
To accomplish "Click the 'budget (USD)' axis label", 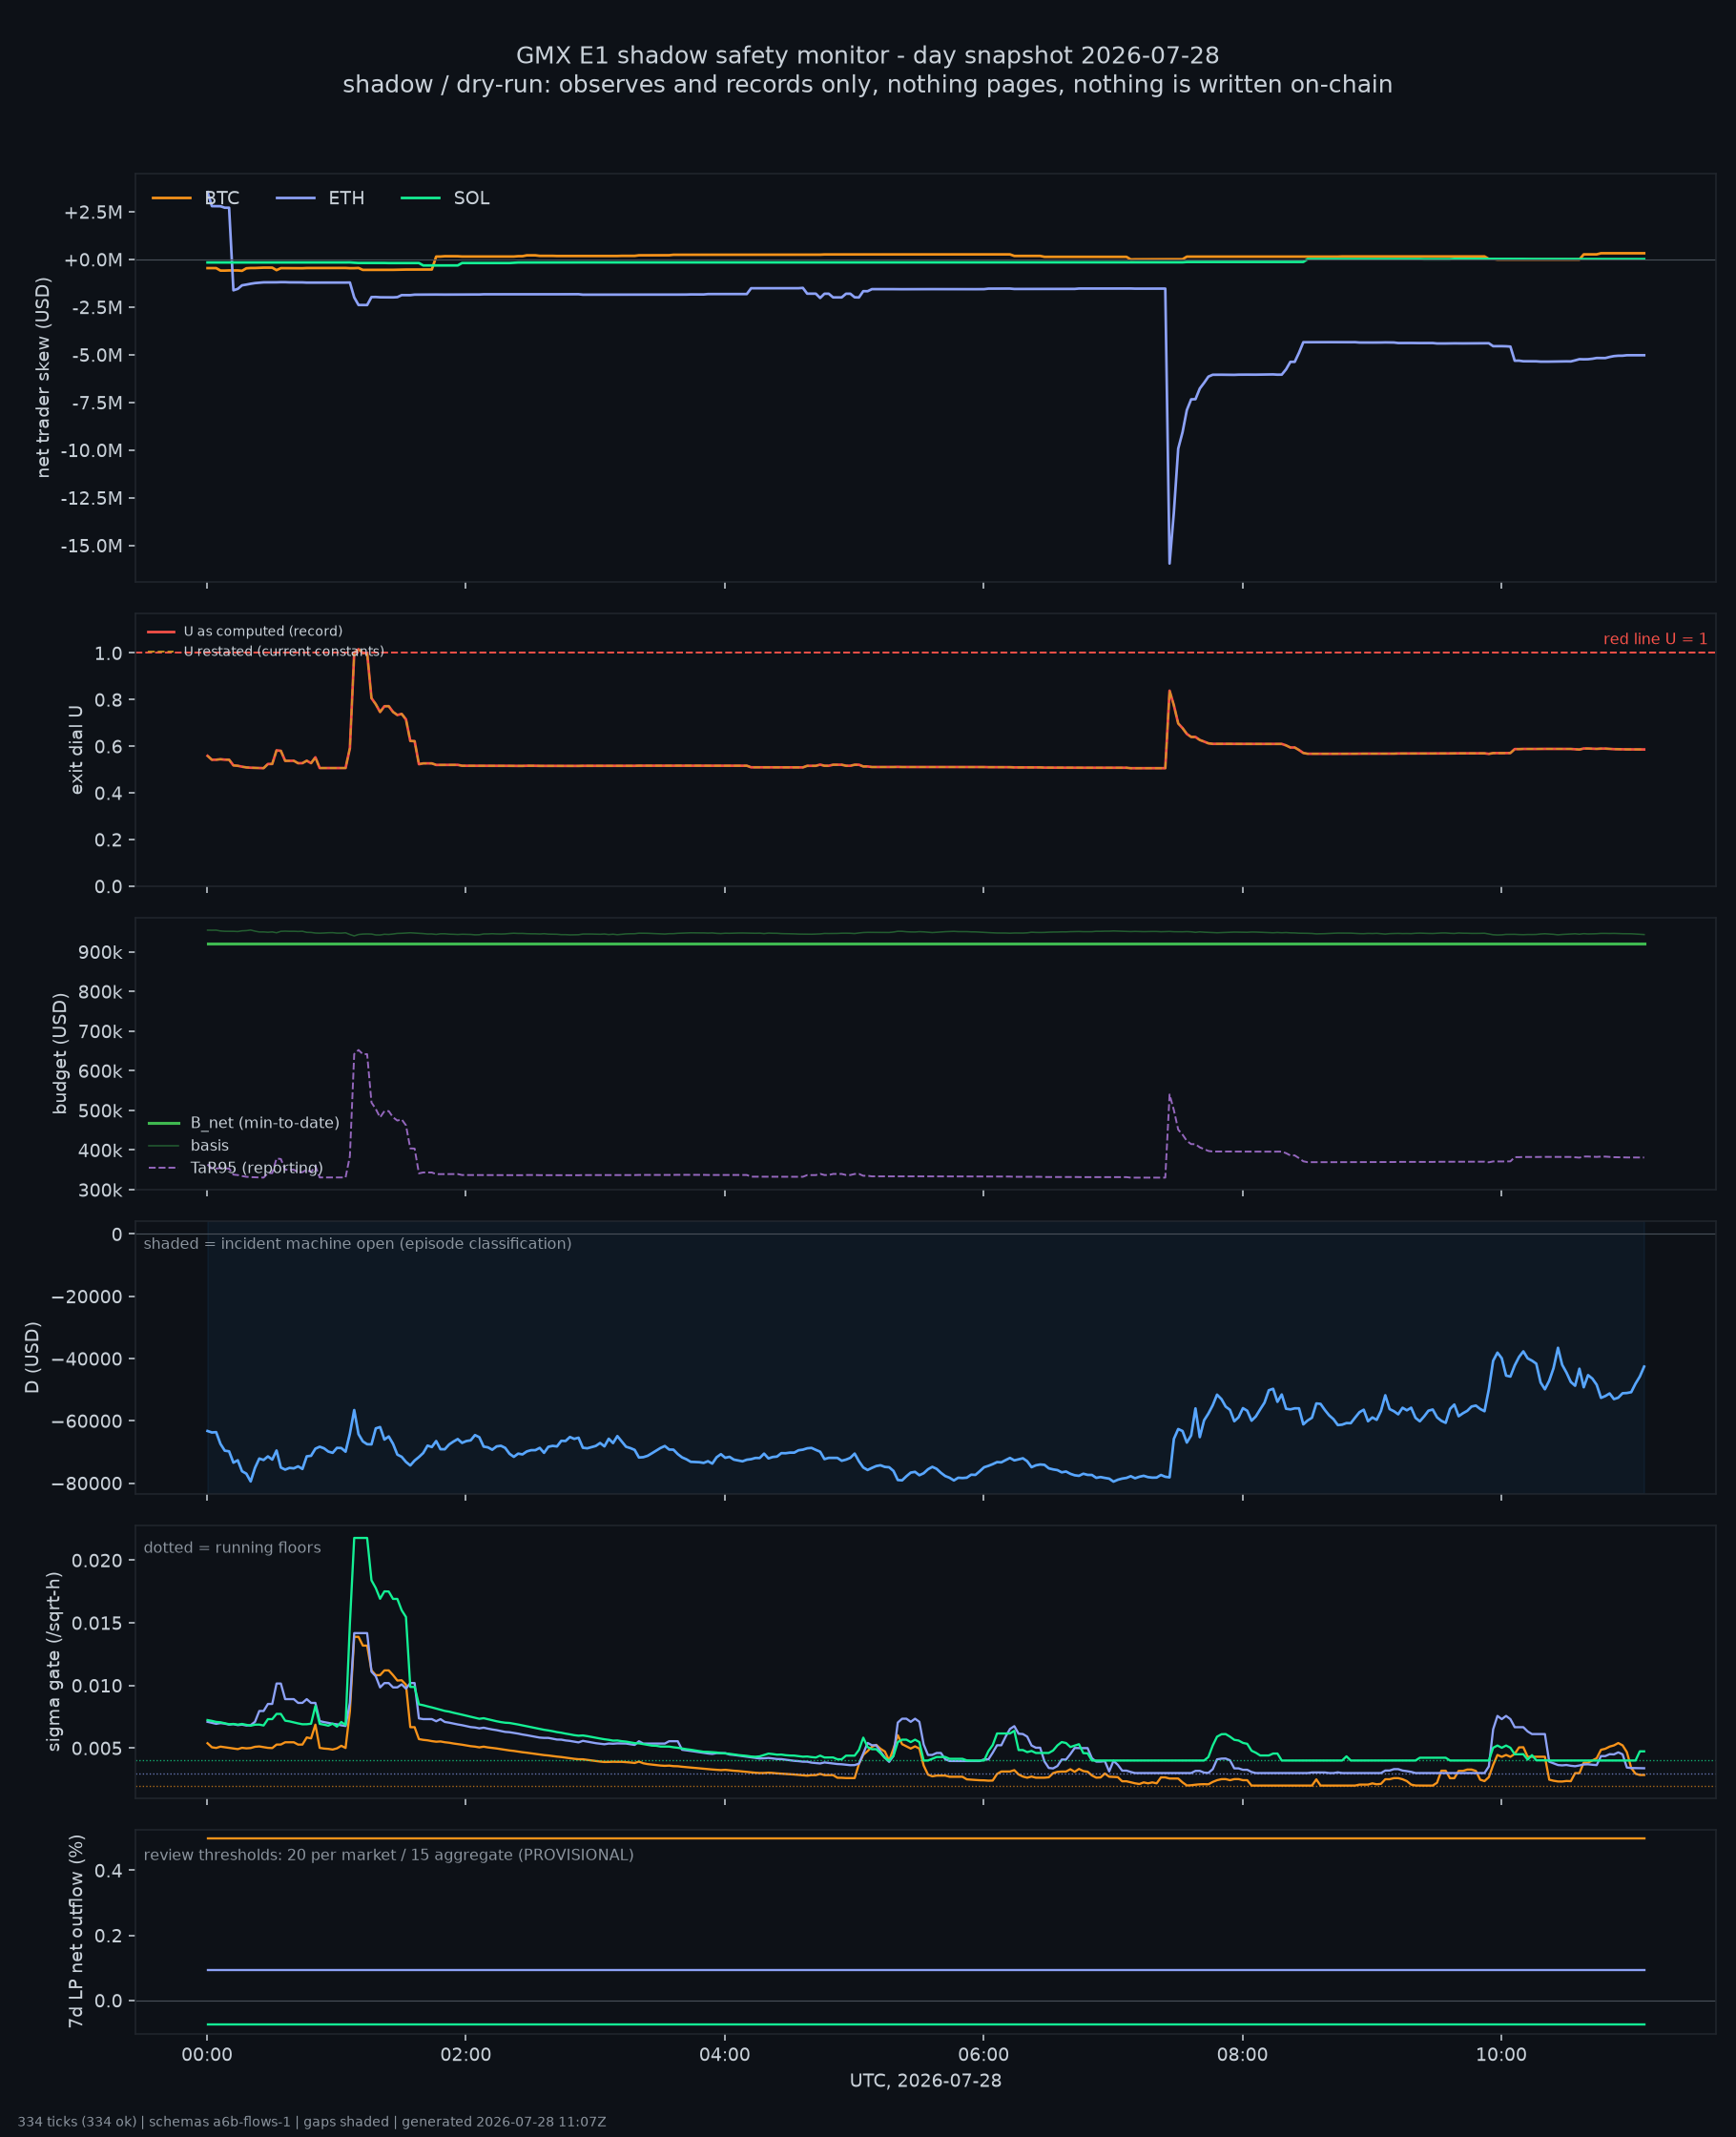I will click(x=60, y=1053).
